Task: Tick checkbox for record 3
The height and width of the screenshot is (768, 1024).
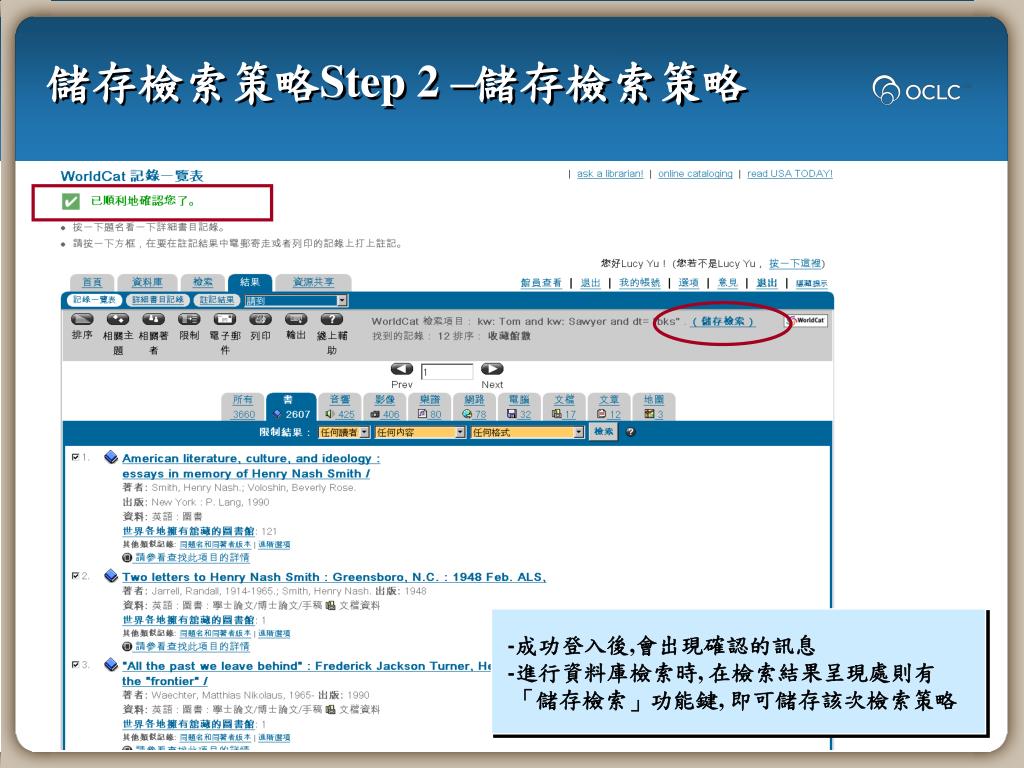Action: point(75,664)
